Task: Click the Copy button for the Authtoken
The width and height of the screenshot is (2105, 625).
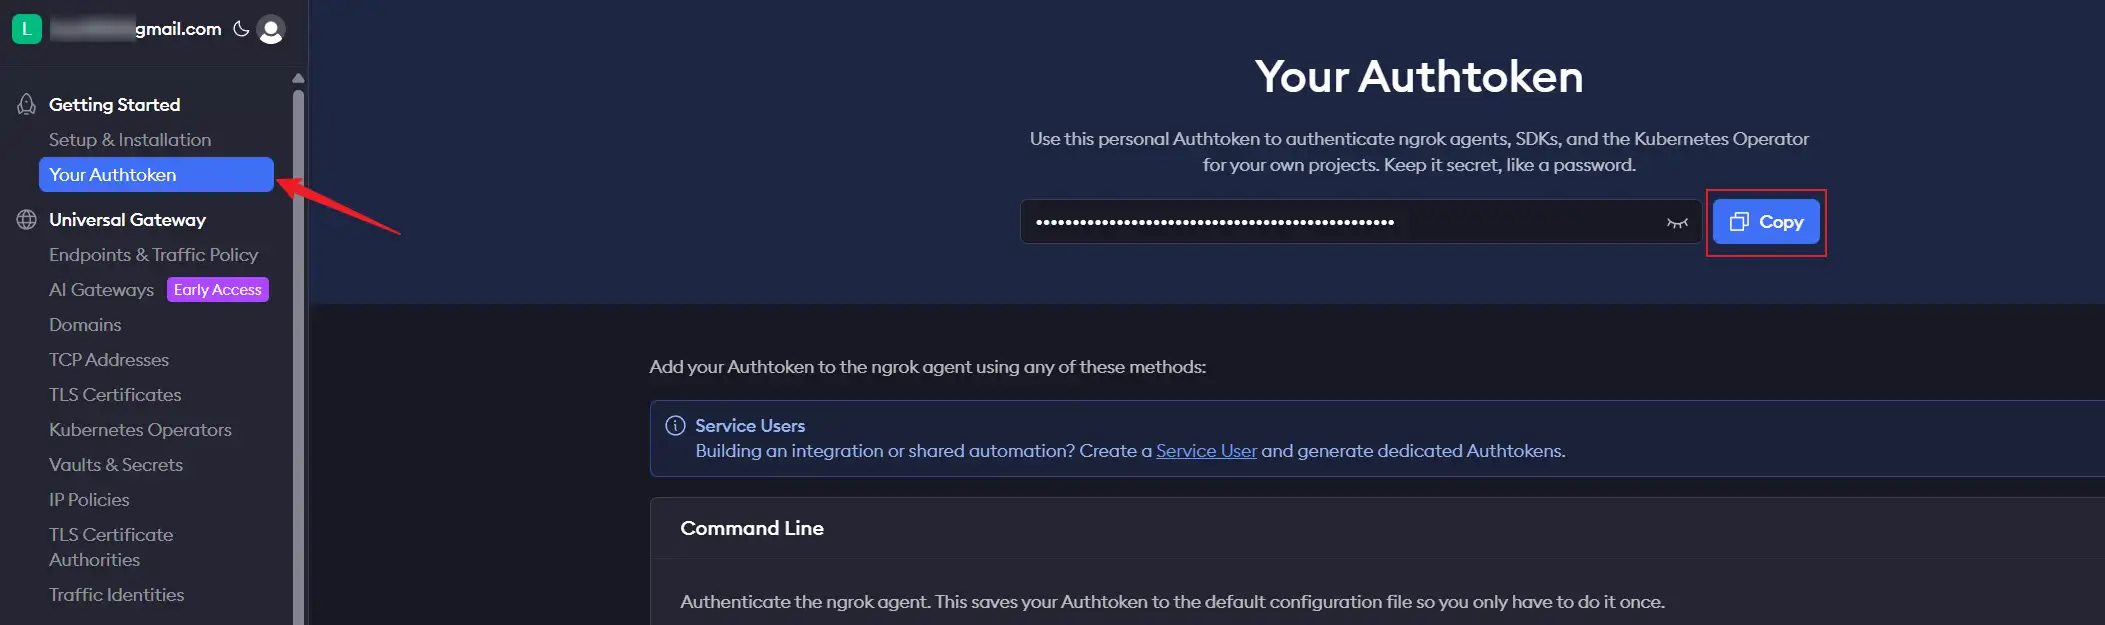Action: point(1766,222)
